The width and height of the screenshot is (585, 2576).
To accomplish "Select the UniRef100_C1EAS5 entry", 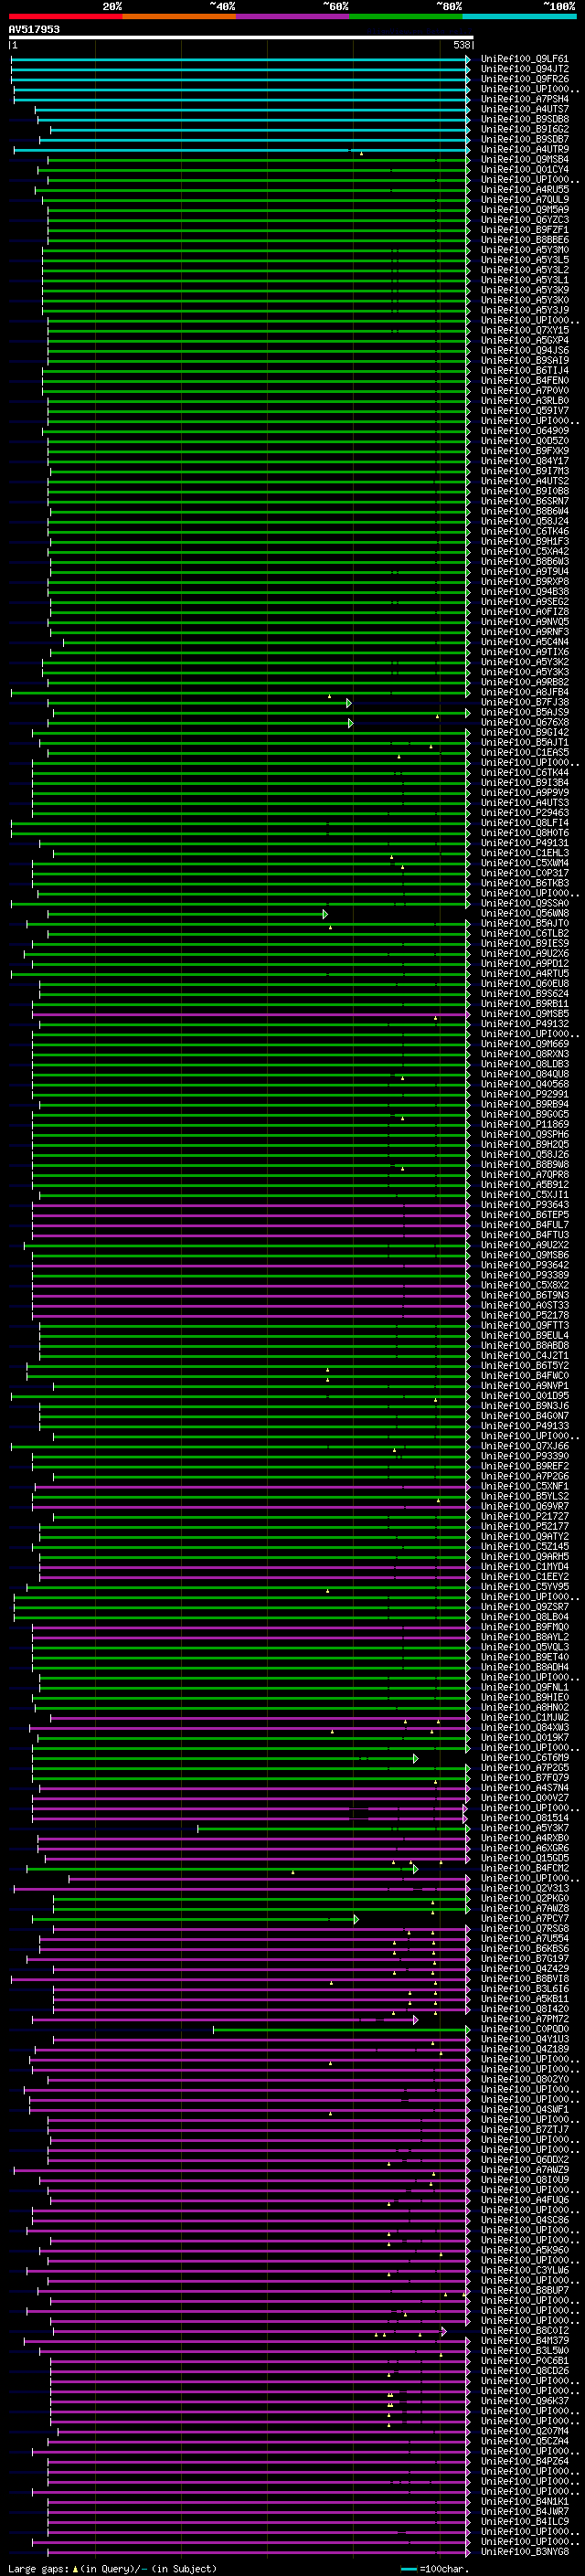I will 524,752.
